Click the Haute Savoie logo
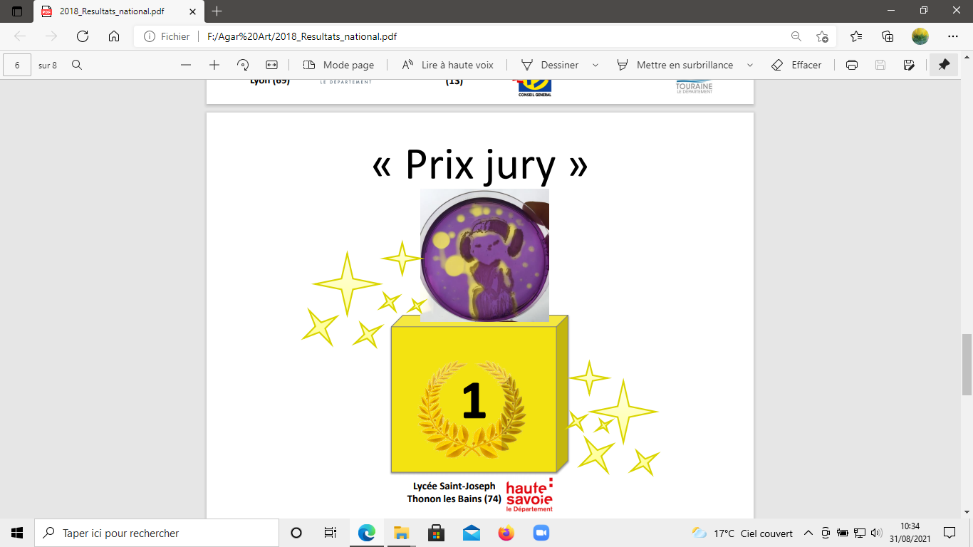 point(529,495)
